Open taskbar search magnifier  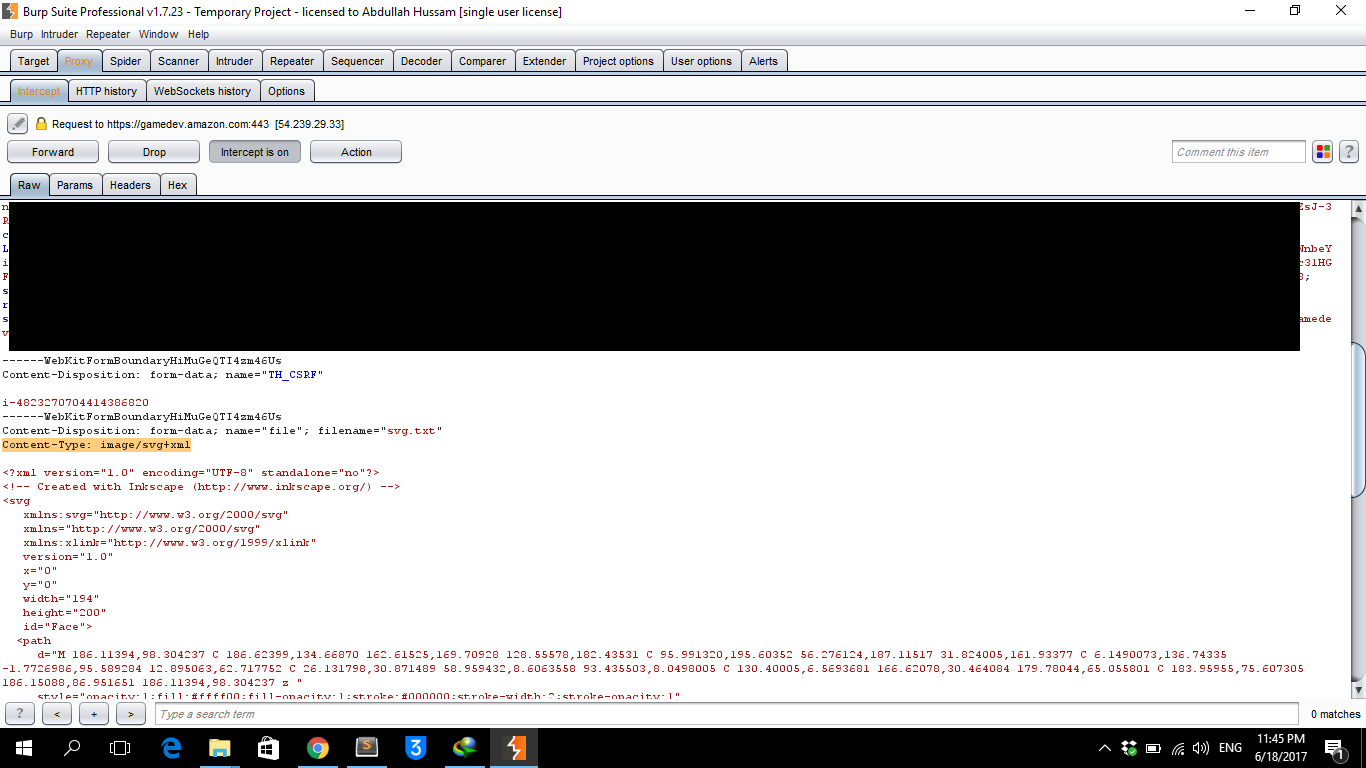(72, 748)
